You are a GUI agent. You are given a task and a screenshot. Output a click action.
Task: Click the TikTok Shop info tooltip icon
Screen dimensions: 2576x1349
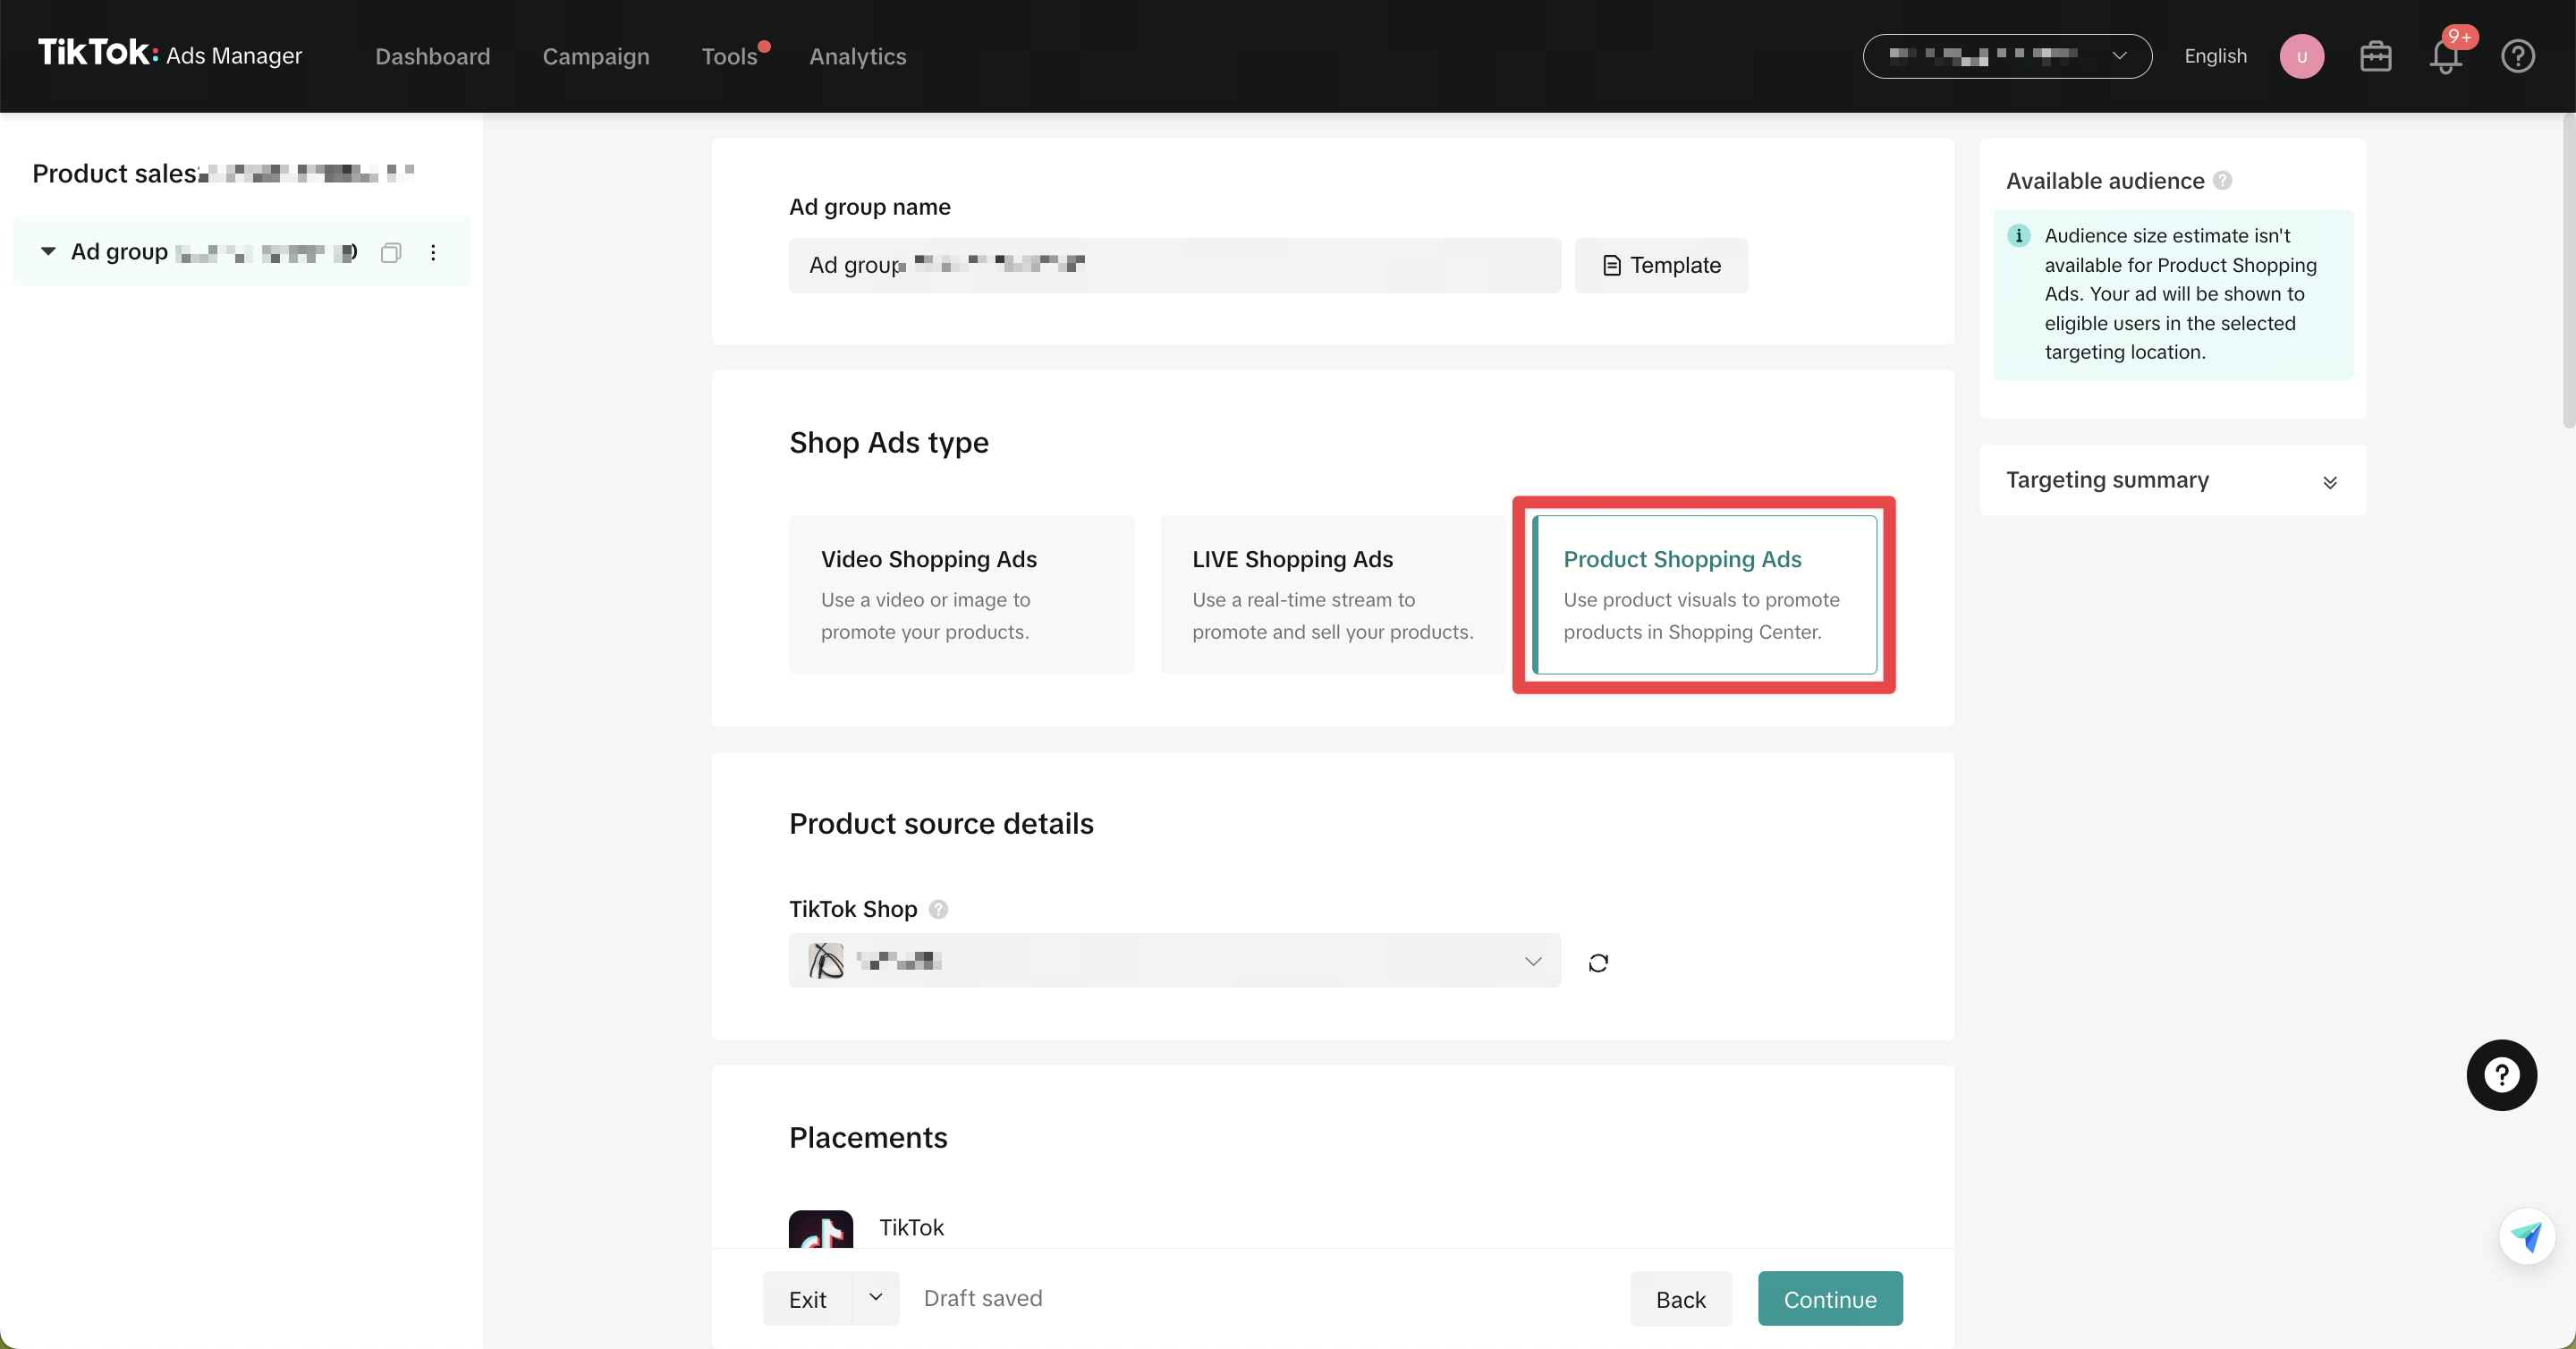click(938, 909)
